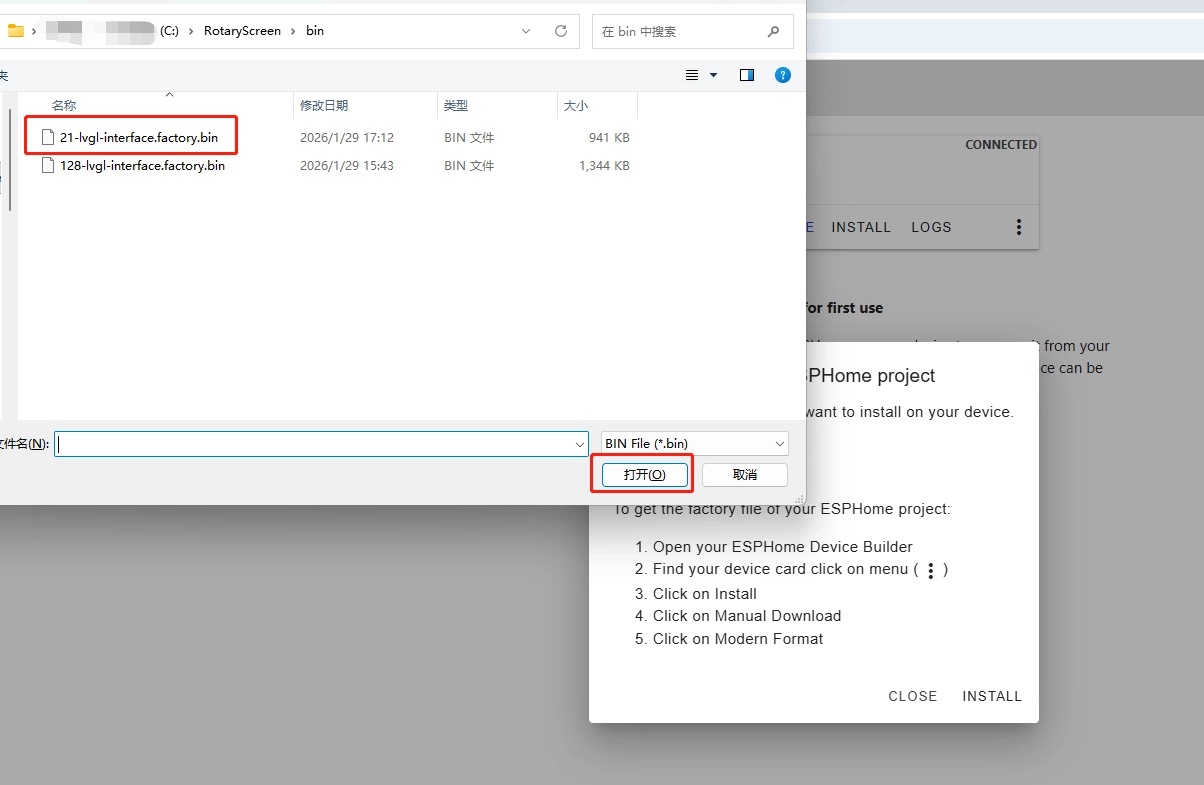The image size is (1204, 785).
Task: Click the file icon of 21-lvgl-interface.factory.bin
Action: click(x=47, y=137)
